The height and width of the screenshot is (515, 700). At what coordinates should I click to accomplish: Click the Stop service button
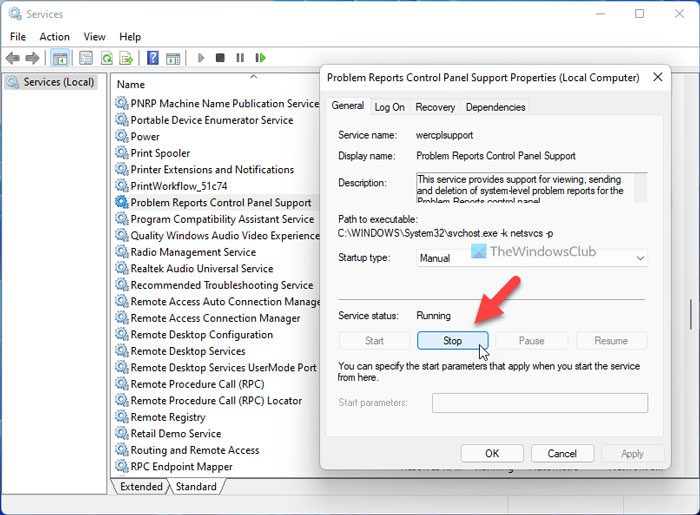(452, 341)
